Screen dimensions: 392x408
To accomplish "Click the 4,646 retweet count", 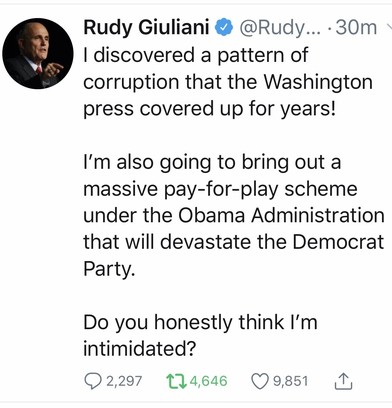I will point(208,381).
